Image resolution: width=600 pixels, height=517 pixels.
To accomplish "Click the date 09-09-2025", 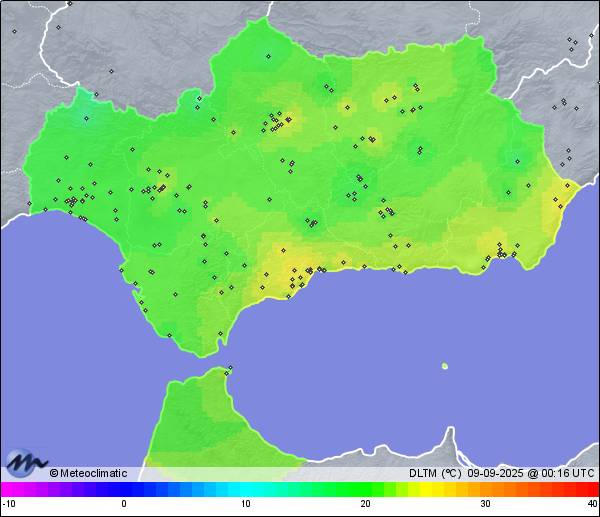I will click(495, 473).
